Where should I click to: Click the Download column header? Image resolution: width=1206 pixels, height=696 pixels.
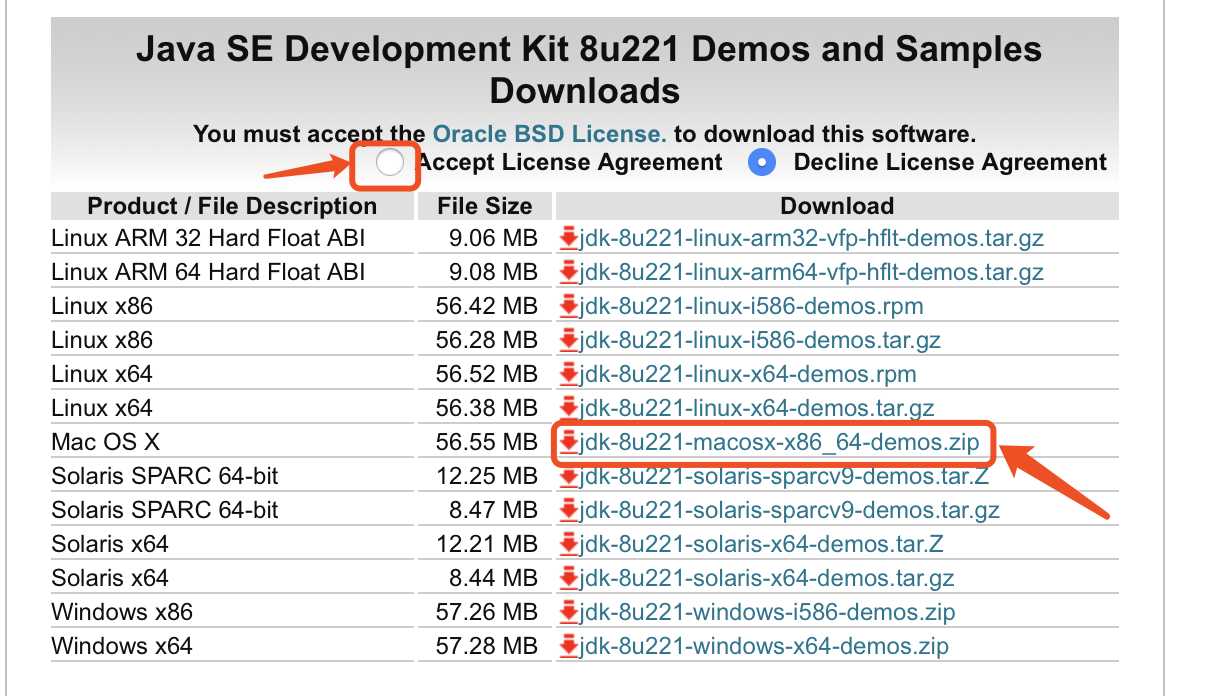[837, 206]
